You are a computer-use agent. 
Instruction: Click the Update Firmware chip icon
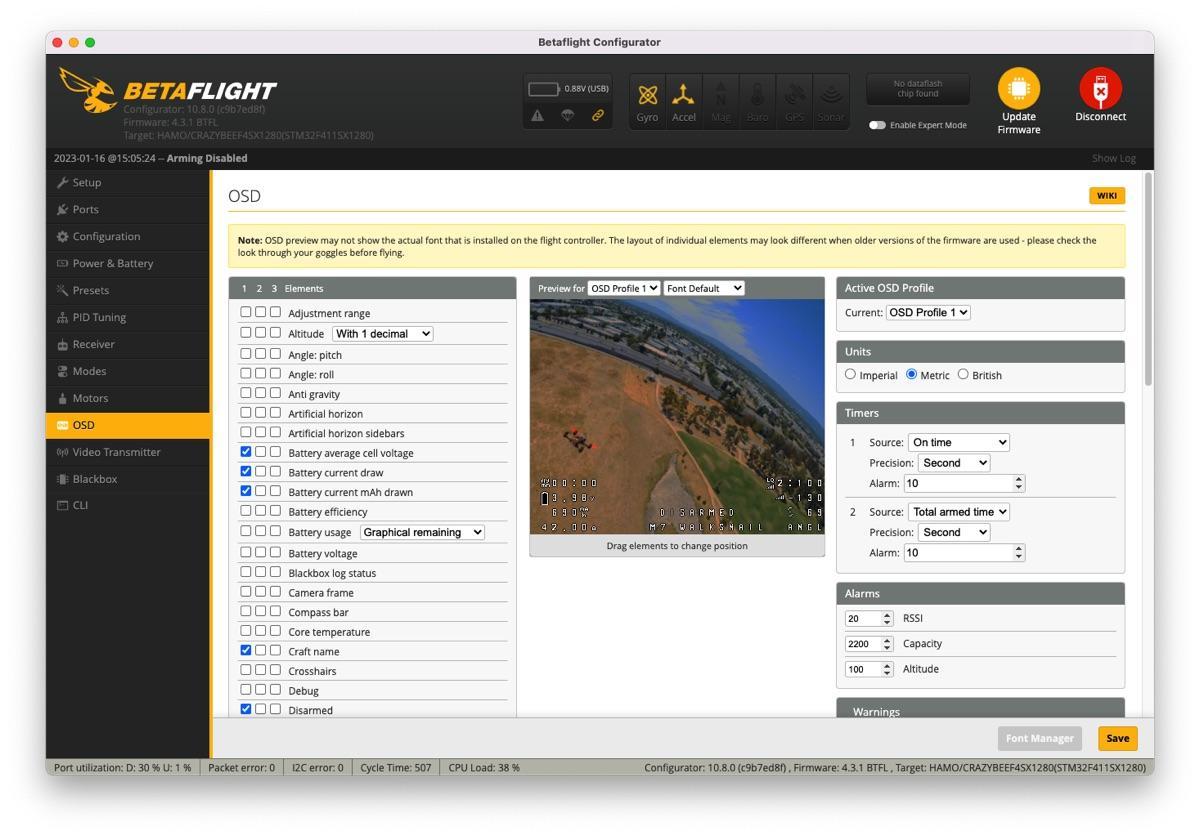tap(1018, 89)
